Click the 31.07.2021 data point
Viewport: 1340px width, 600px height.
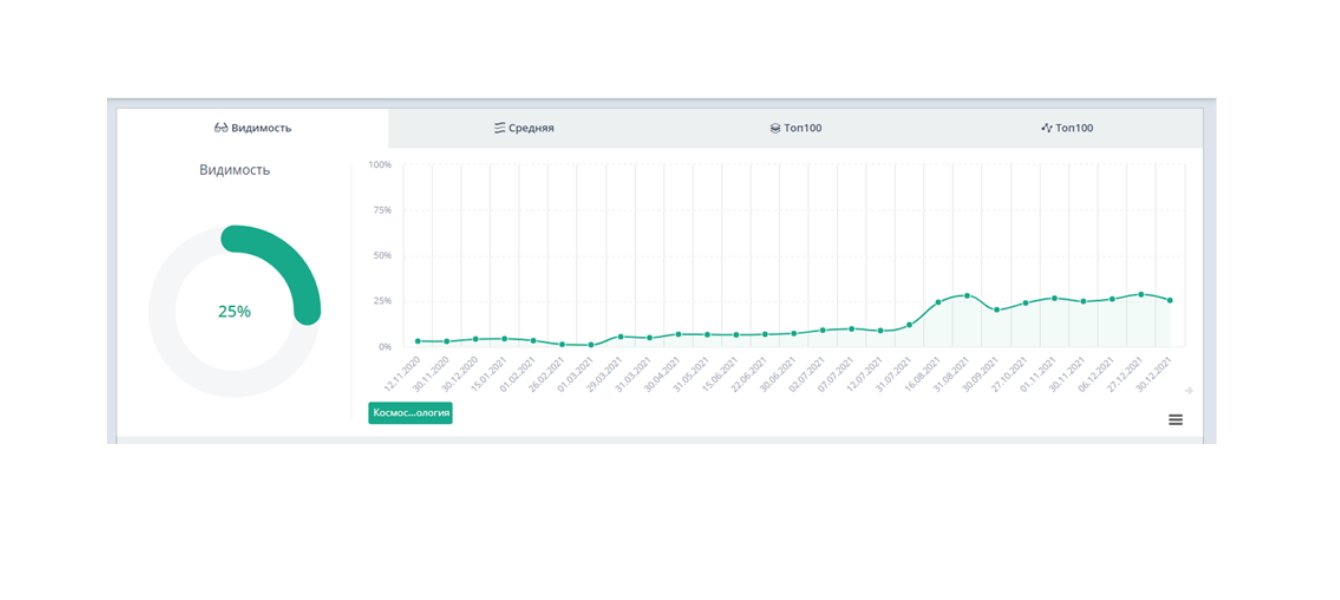909,325
